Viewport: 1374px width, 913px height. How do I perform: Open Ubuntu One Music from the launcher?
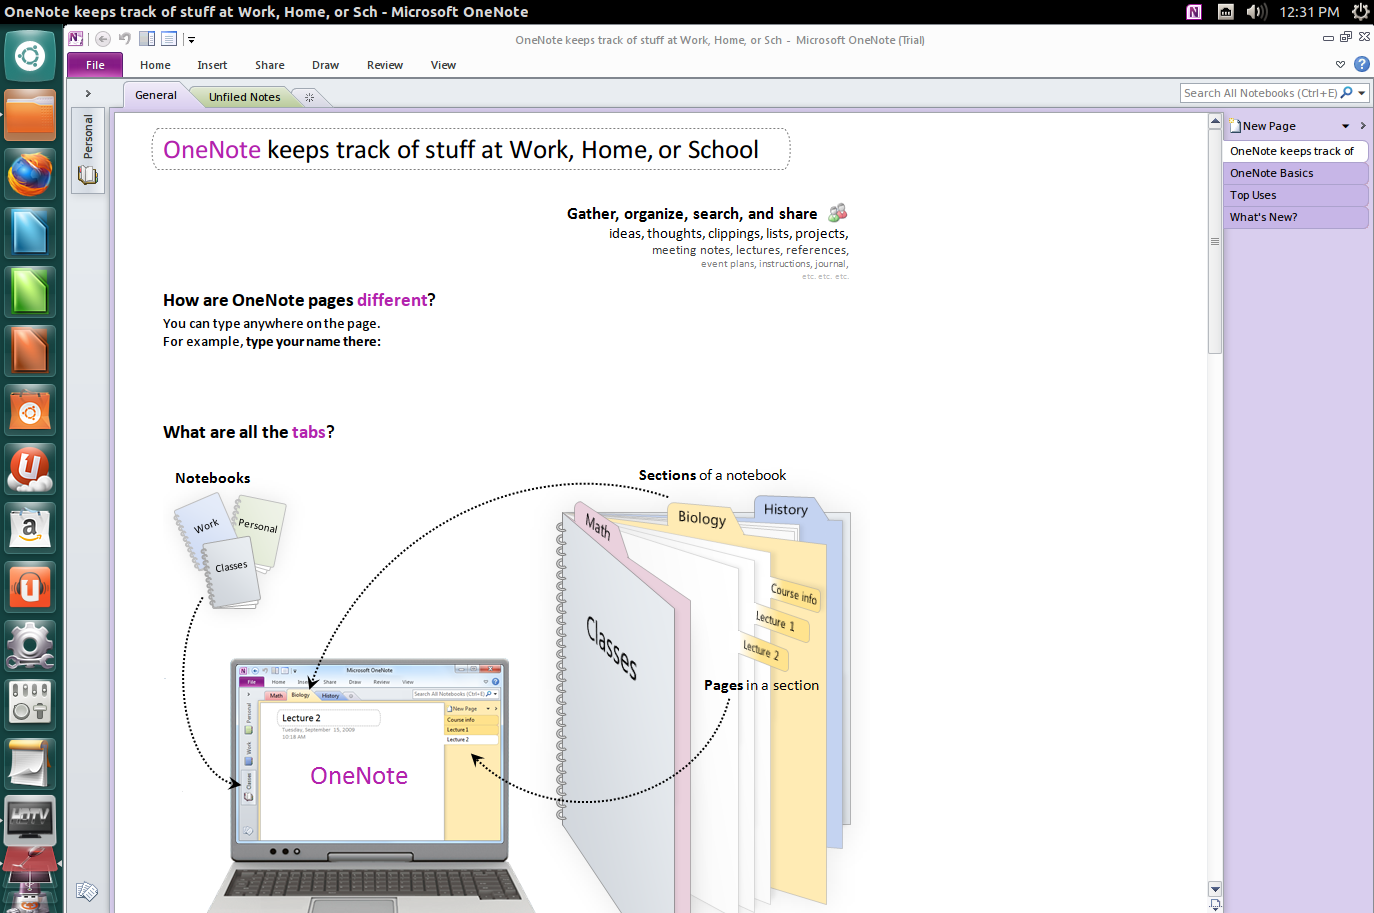click(x=30, y=587)
